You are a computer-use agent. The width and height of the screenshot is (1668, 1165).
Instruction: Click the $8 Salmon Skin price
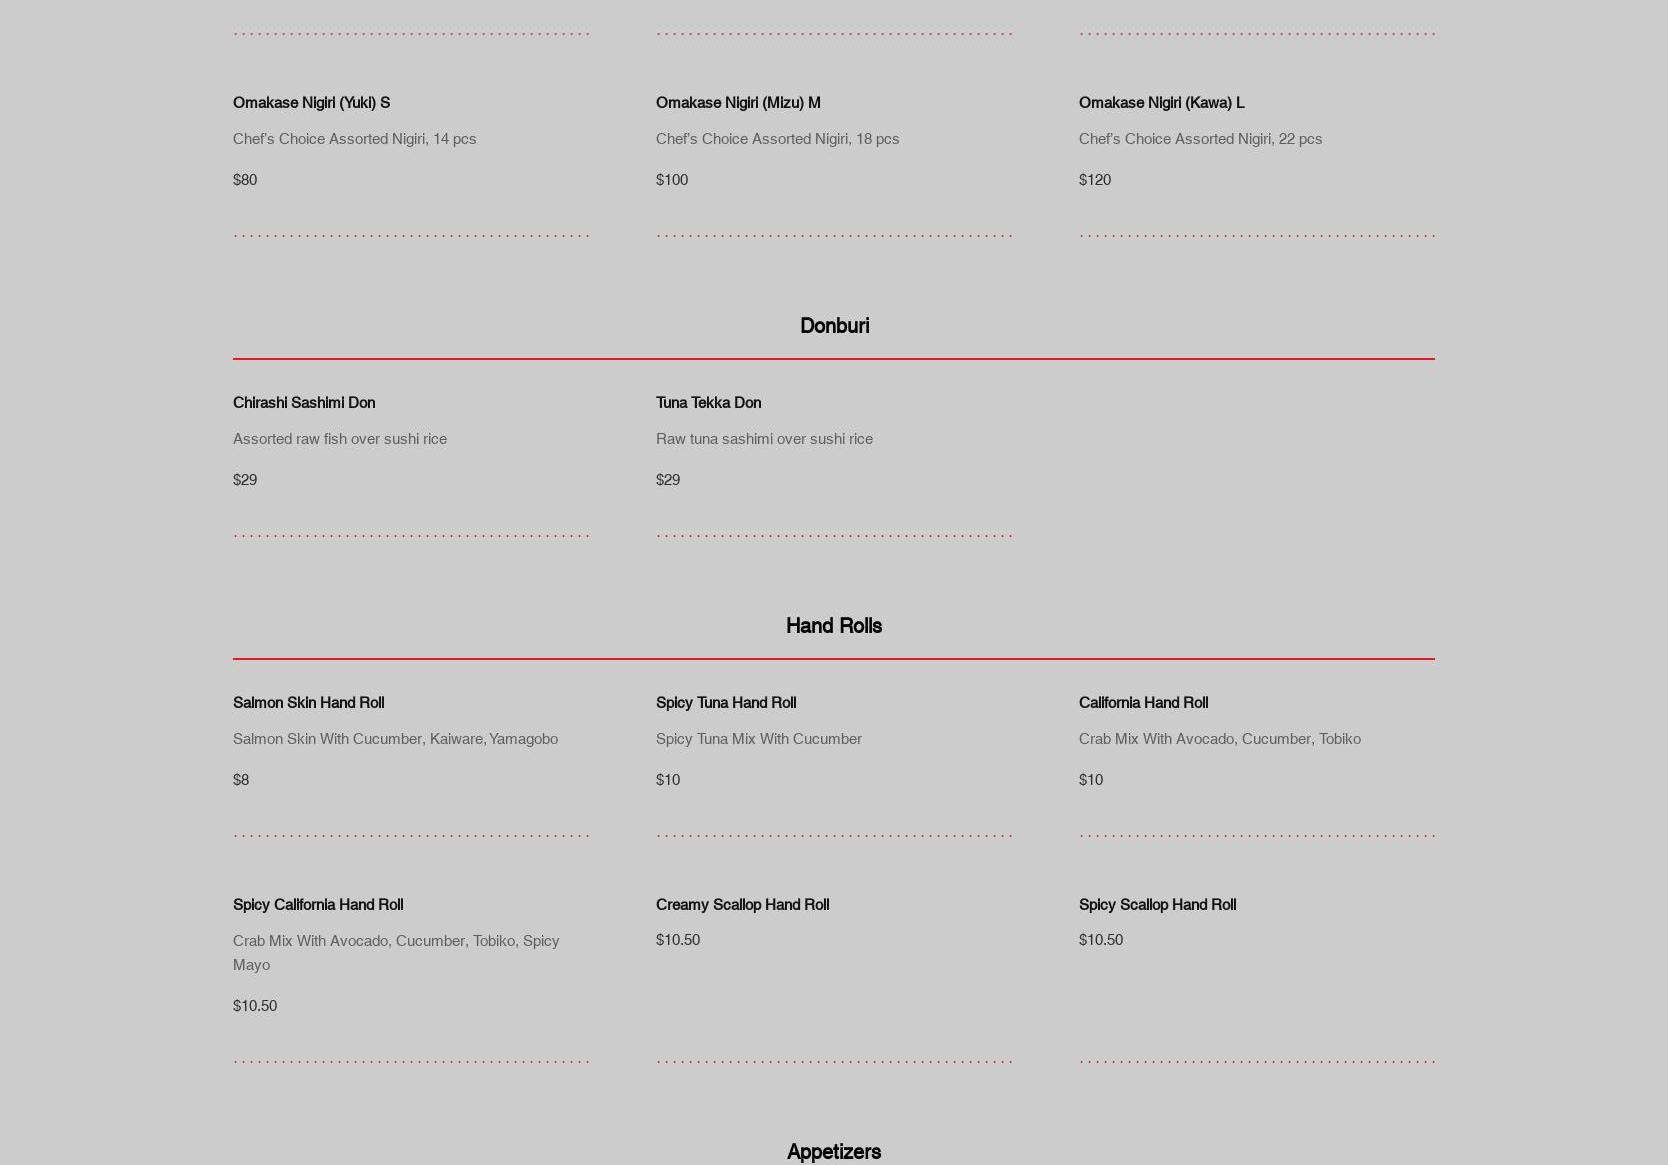[x=240, y=780]
